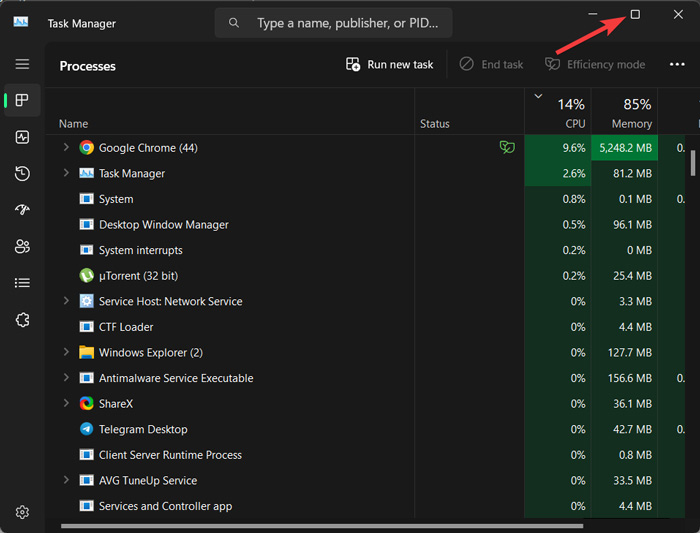This screenshot has height=533, width=700.
Task: Expand the Antimalware Service Executable row
Action: (x=66, y=378)
